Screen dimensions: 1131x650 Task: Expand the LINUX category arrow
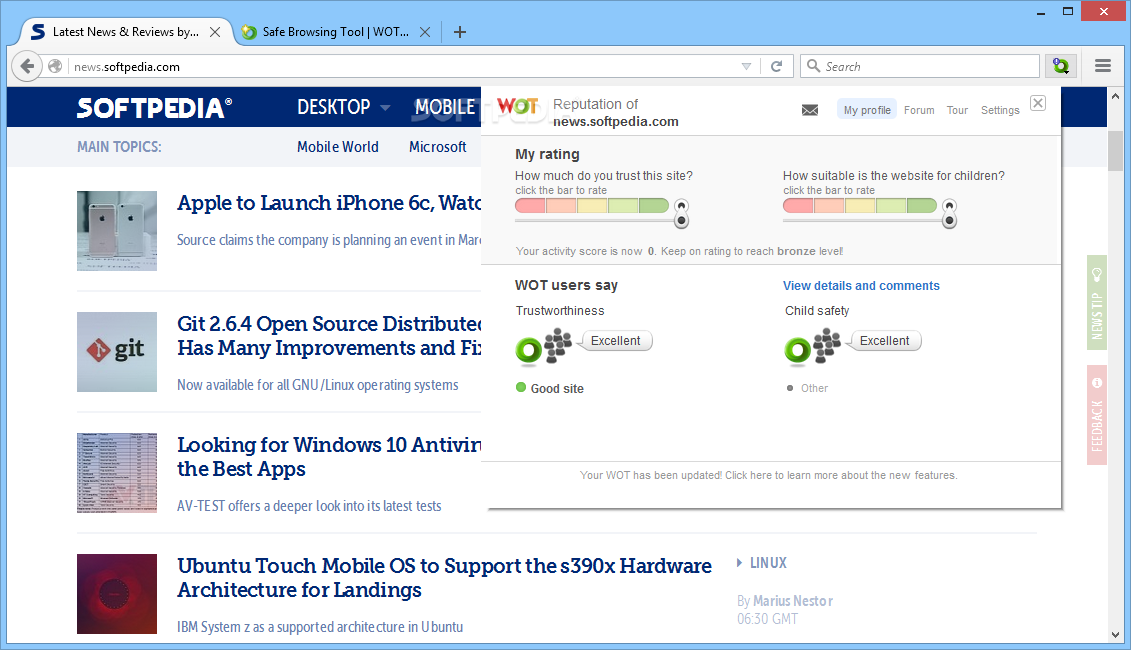pyautogui.click(x=739, y=563)
